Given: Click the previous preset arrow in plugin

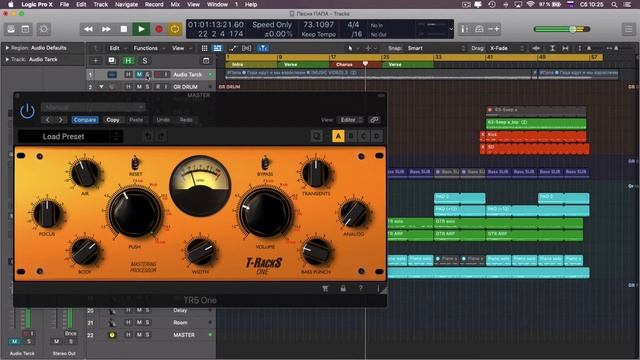Looking at the screenshot, I should (x=48, y=120).
